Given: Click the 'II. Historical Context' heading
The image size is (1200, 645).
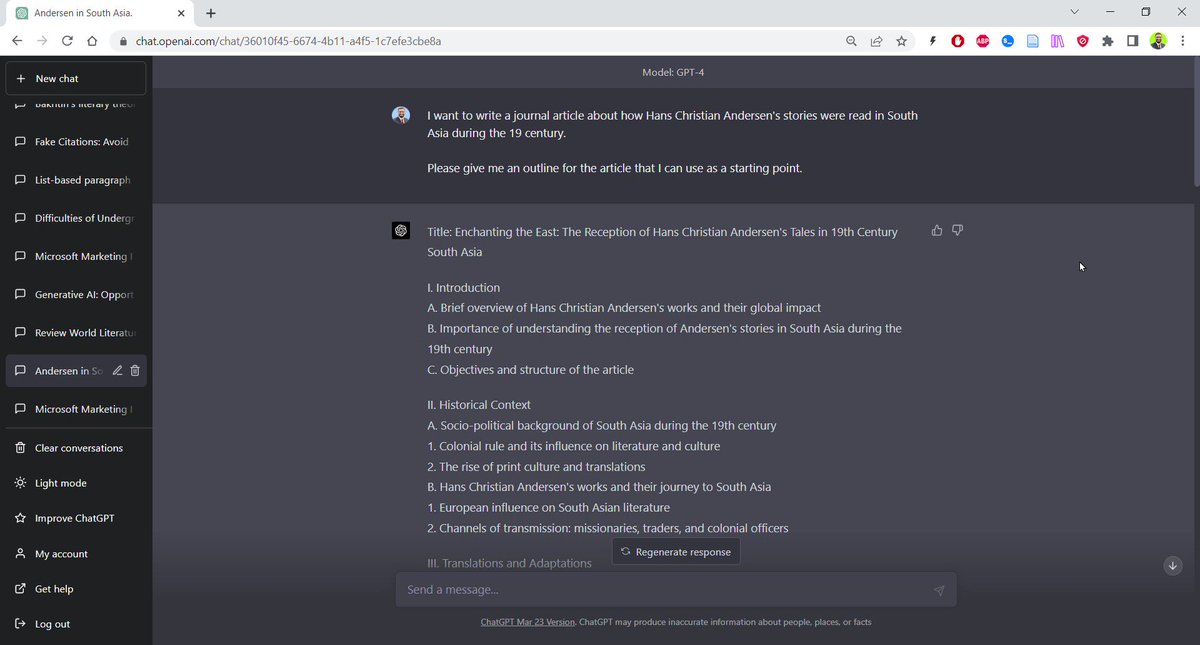Looking at the screenshot, I should click(479, 405).
